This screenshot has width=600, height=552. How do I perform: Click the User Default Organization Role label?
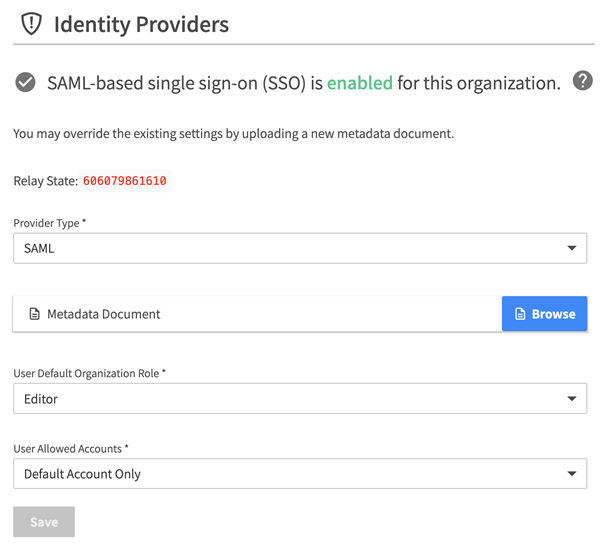(x=89, y=373)
